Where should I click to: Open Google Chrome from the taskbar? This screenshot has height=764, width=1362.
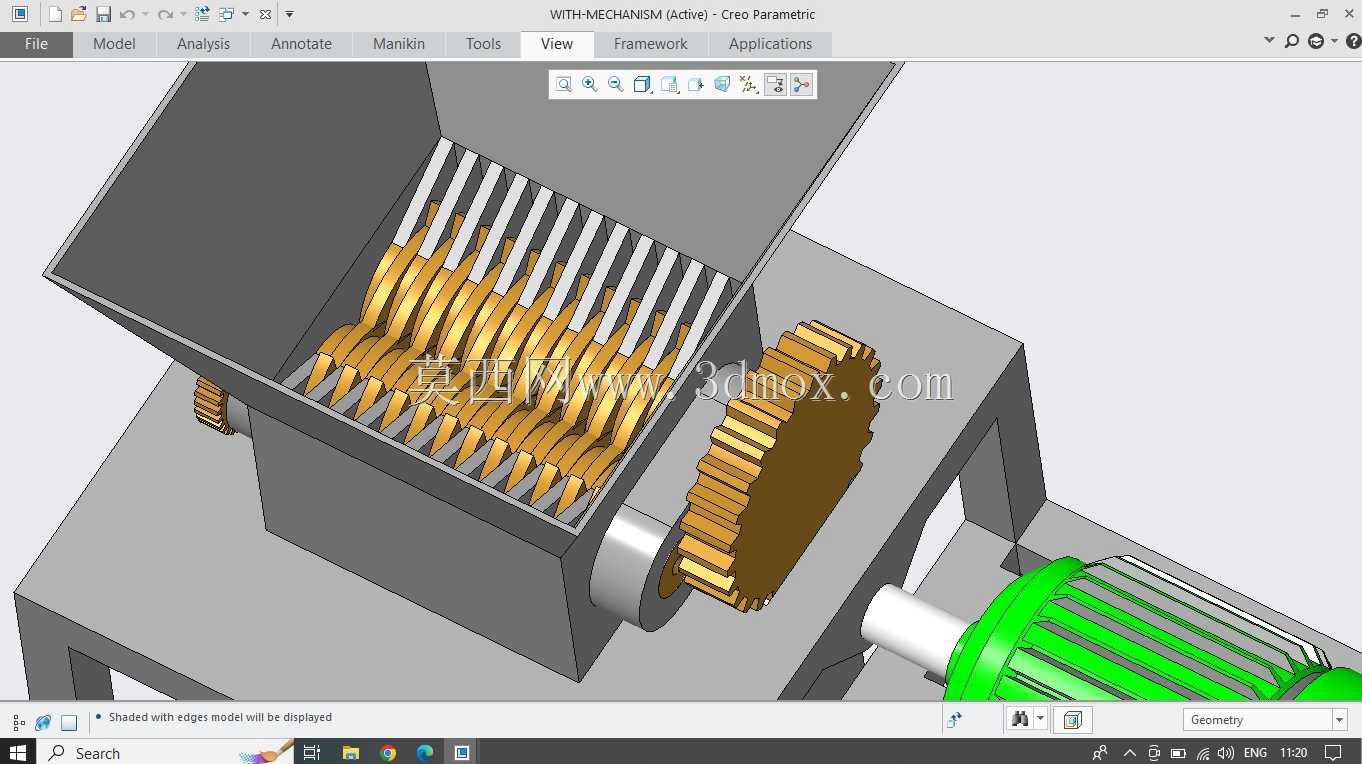[x=388, y=752]
